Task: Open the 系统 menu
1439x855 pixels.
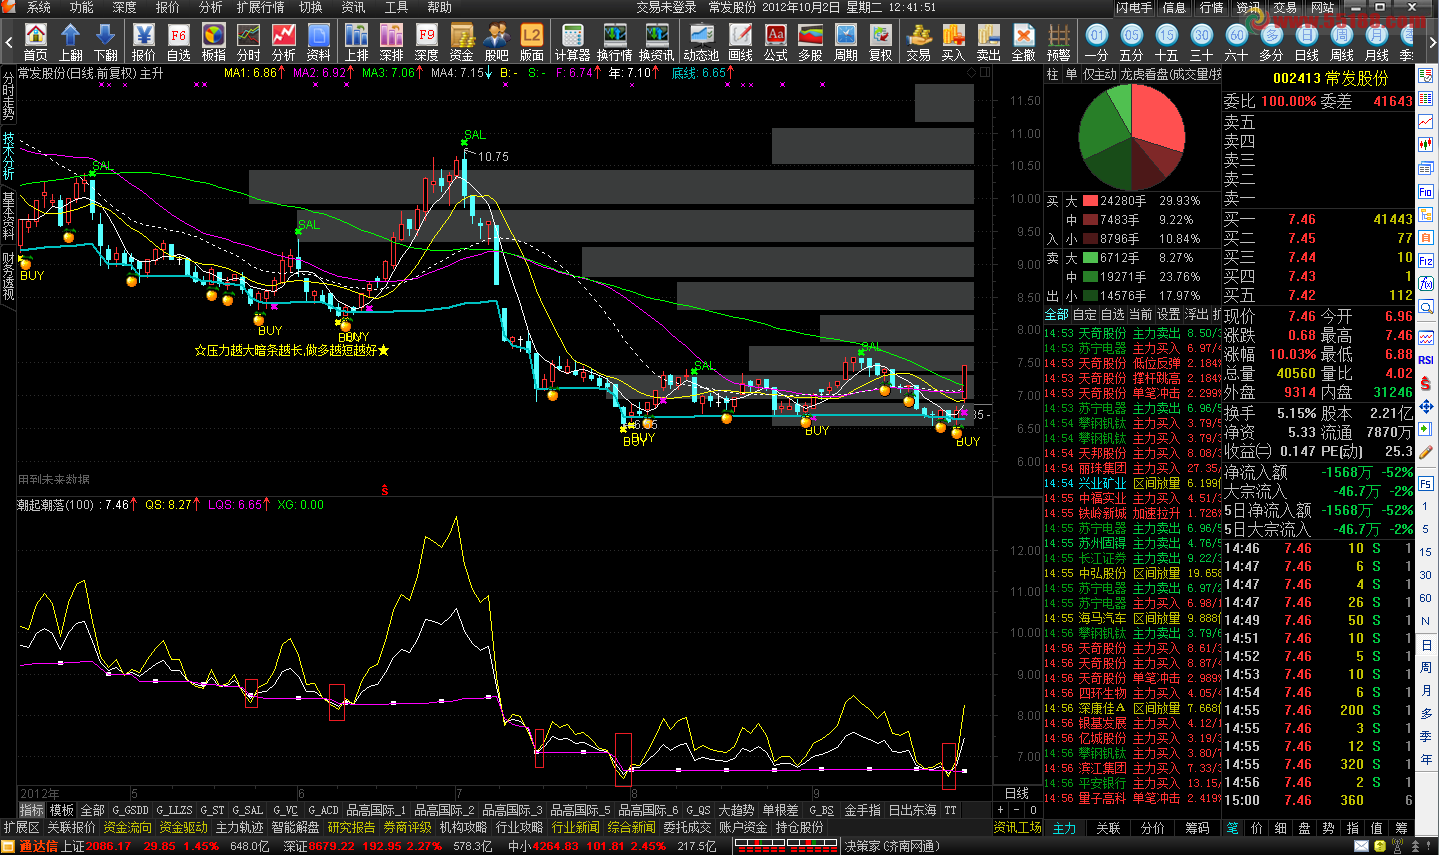Action: pyautogui.click(x=37, y=7)
